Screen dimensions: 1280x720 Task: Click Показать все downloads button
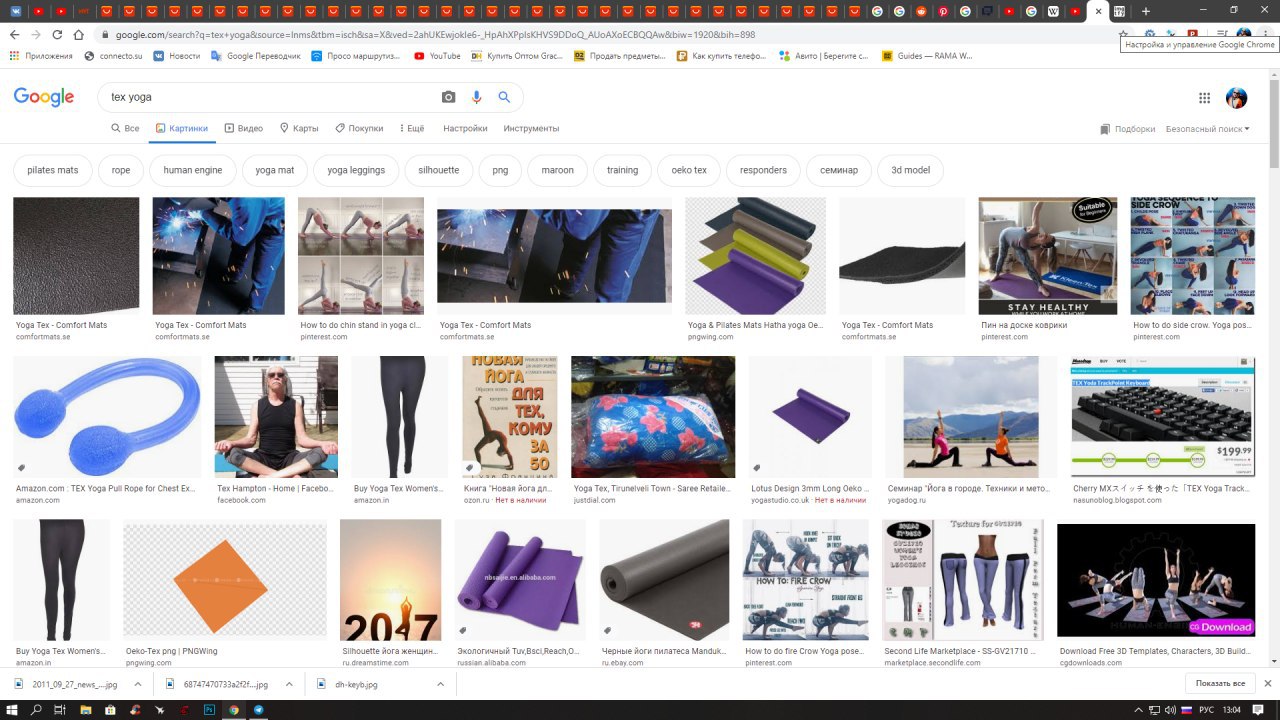[x=1220, y=684]
